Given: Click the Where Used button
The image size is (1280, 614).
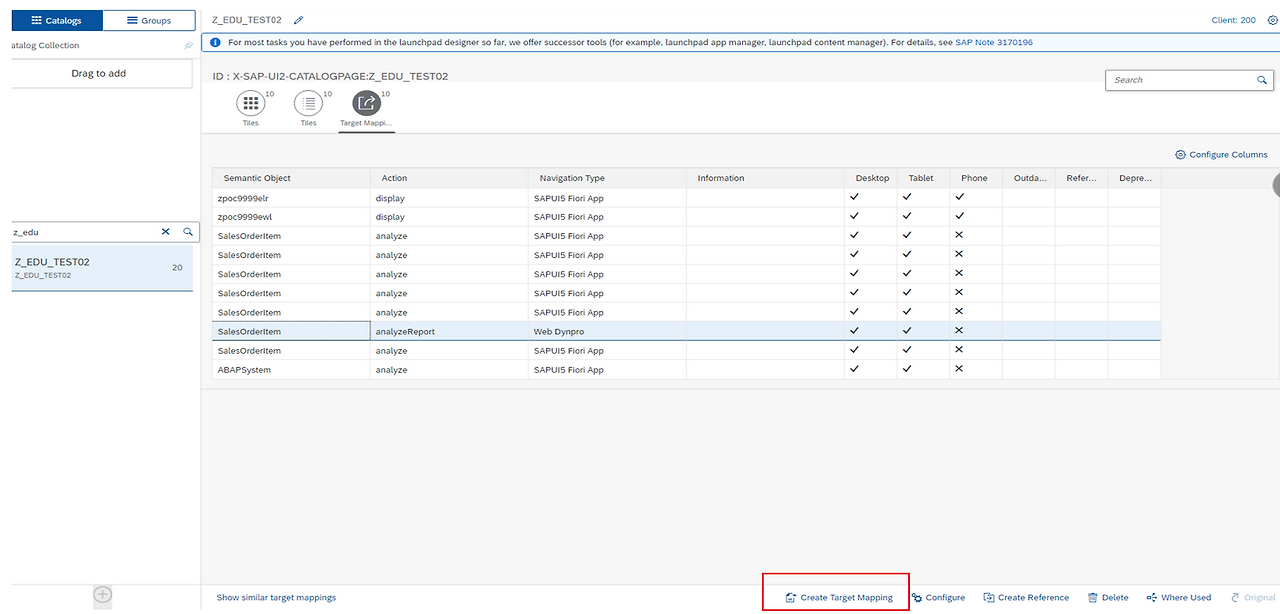Looking at the screenshot, I should click(x=1179, y=598).
